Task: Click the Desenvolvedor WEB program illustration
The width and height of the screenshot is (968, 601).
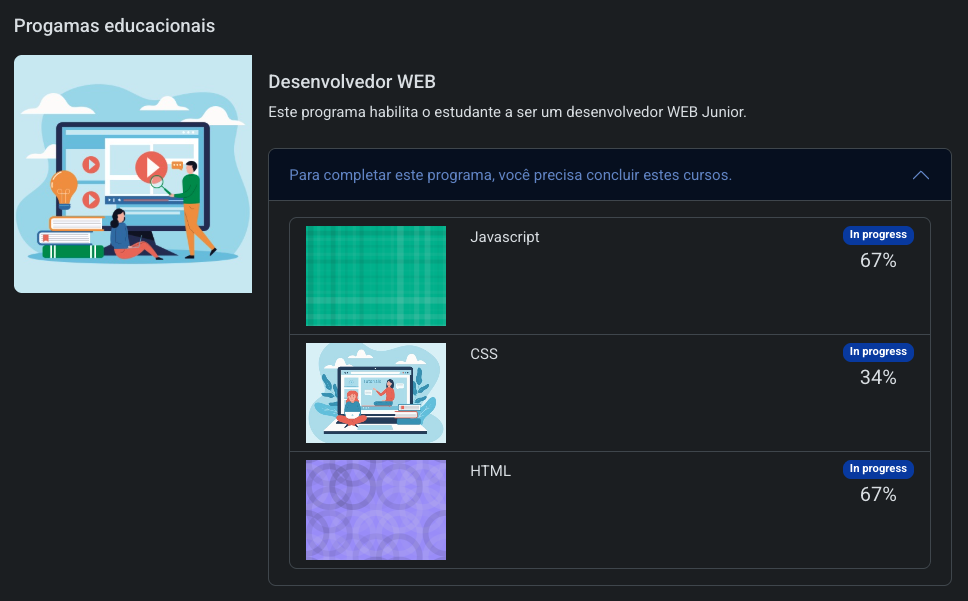Action: point(133,174)
